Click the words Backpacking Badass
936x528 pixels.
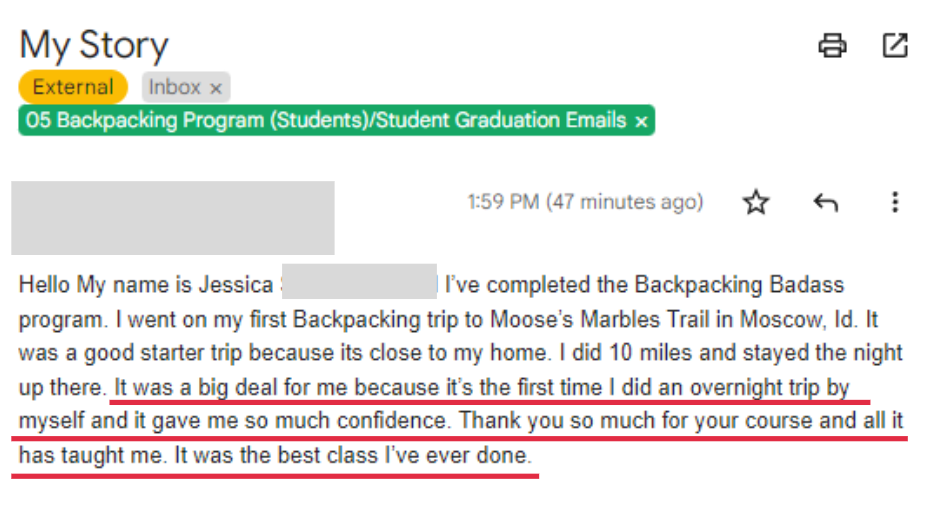pyautogui.click(x=739, y=285)
